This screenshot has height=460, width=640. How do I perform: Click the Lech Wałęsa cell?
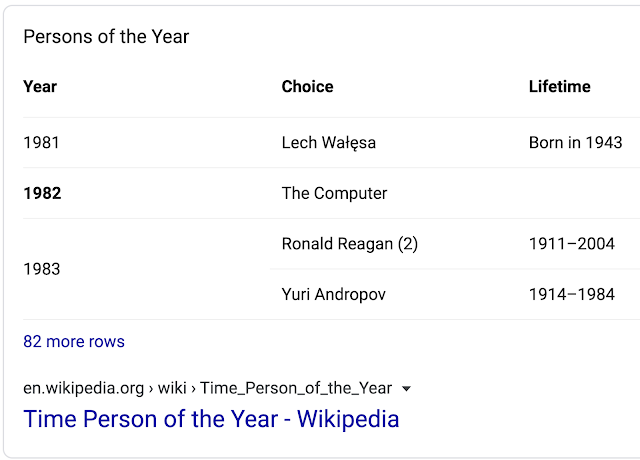tap(329, 143)
